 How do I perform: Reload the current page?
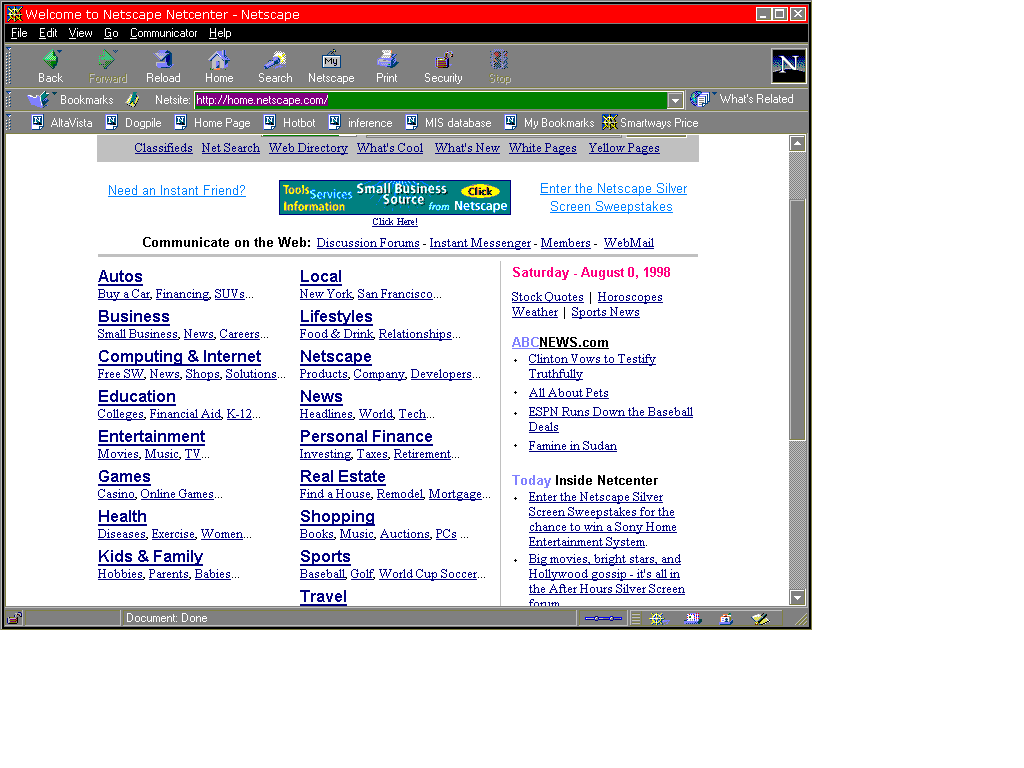163,67
